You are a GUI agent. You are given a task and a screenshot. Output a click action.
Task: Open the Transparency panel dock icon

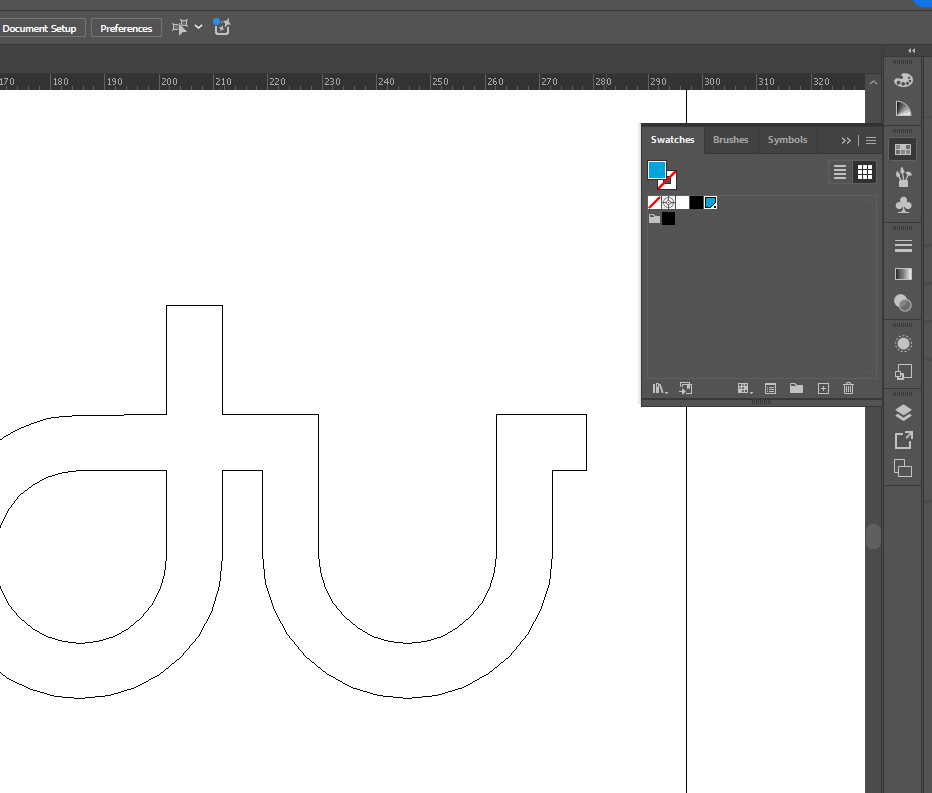pos(903,303)
